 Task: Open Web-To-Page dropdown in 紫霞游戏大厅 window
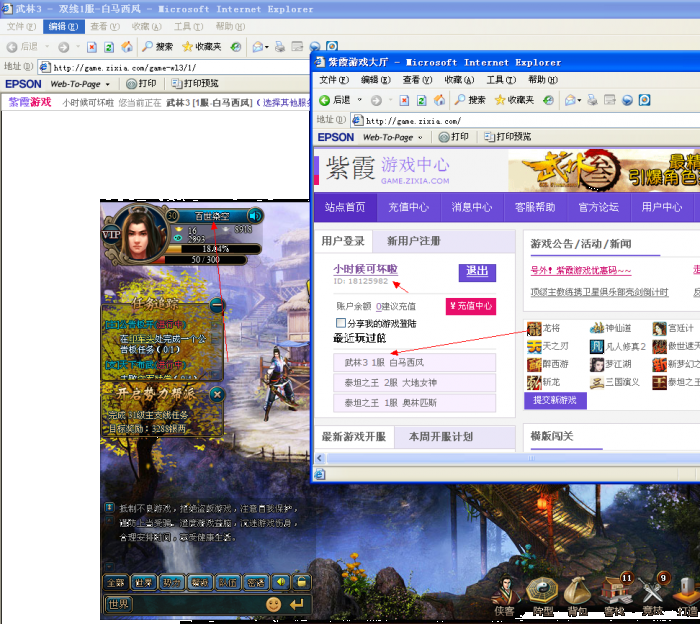(x=420, y=137)
